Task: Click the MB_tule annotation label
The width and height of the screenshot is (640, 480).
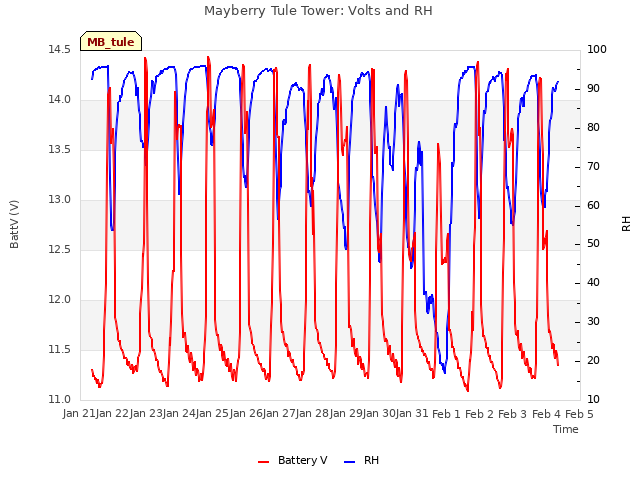Action: point(111,42)
